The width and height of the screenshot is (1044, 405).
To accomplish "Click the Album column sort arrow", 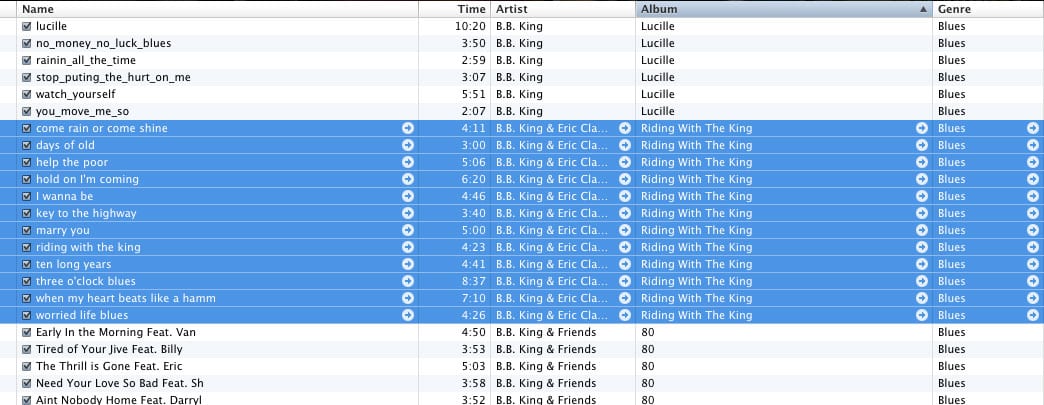I will [x=923, y=9].
